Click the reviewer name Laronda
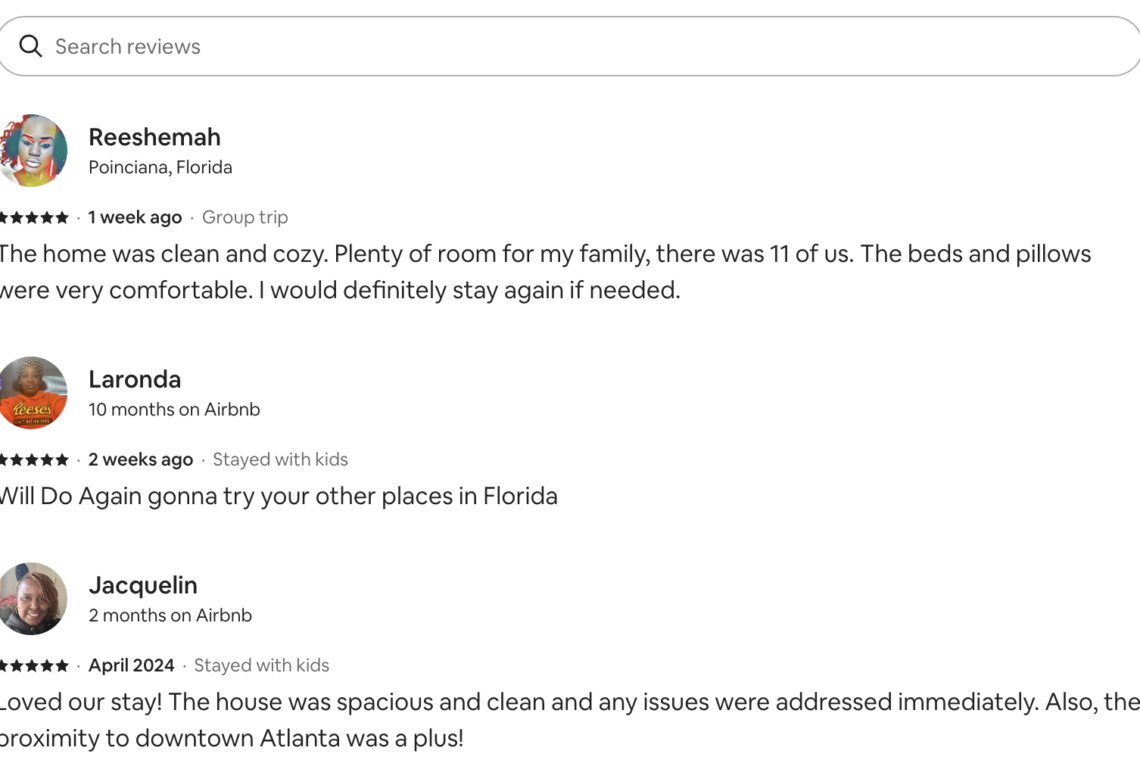This screenshot has width=1140, height=760. tap(134, 379)
